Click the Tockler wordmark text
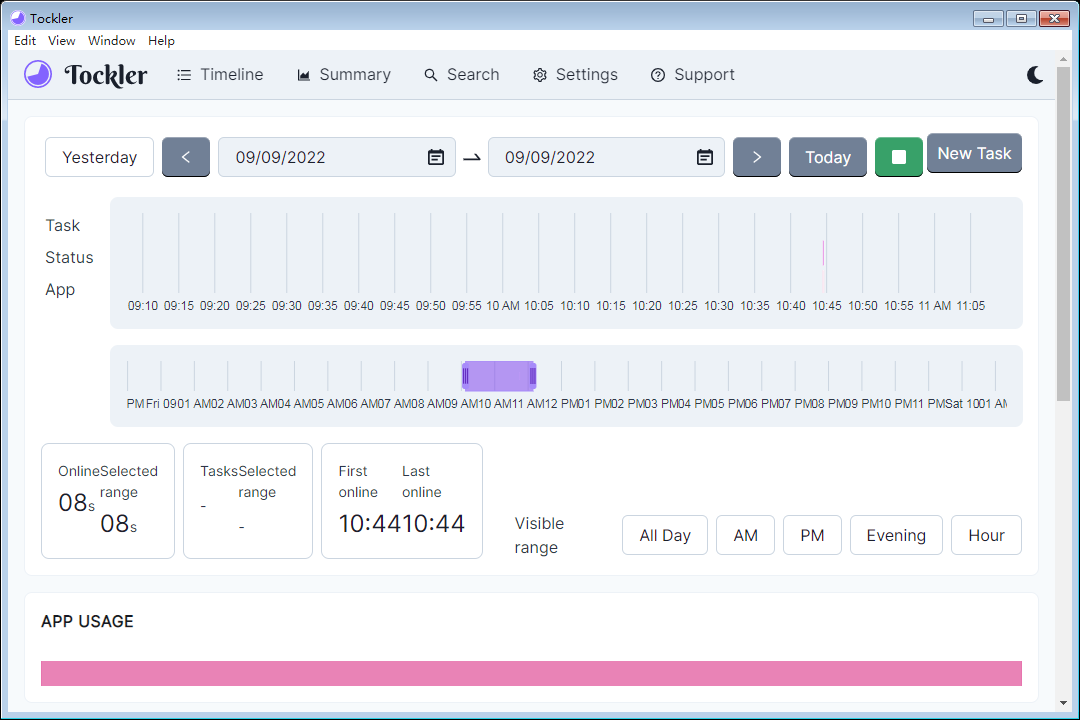 pyautogui.click(x=105, y=75)
